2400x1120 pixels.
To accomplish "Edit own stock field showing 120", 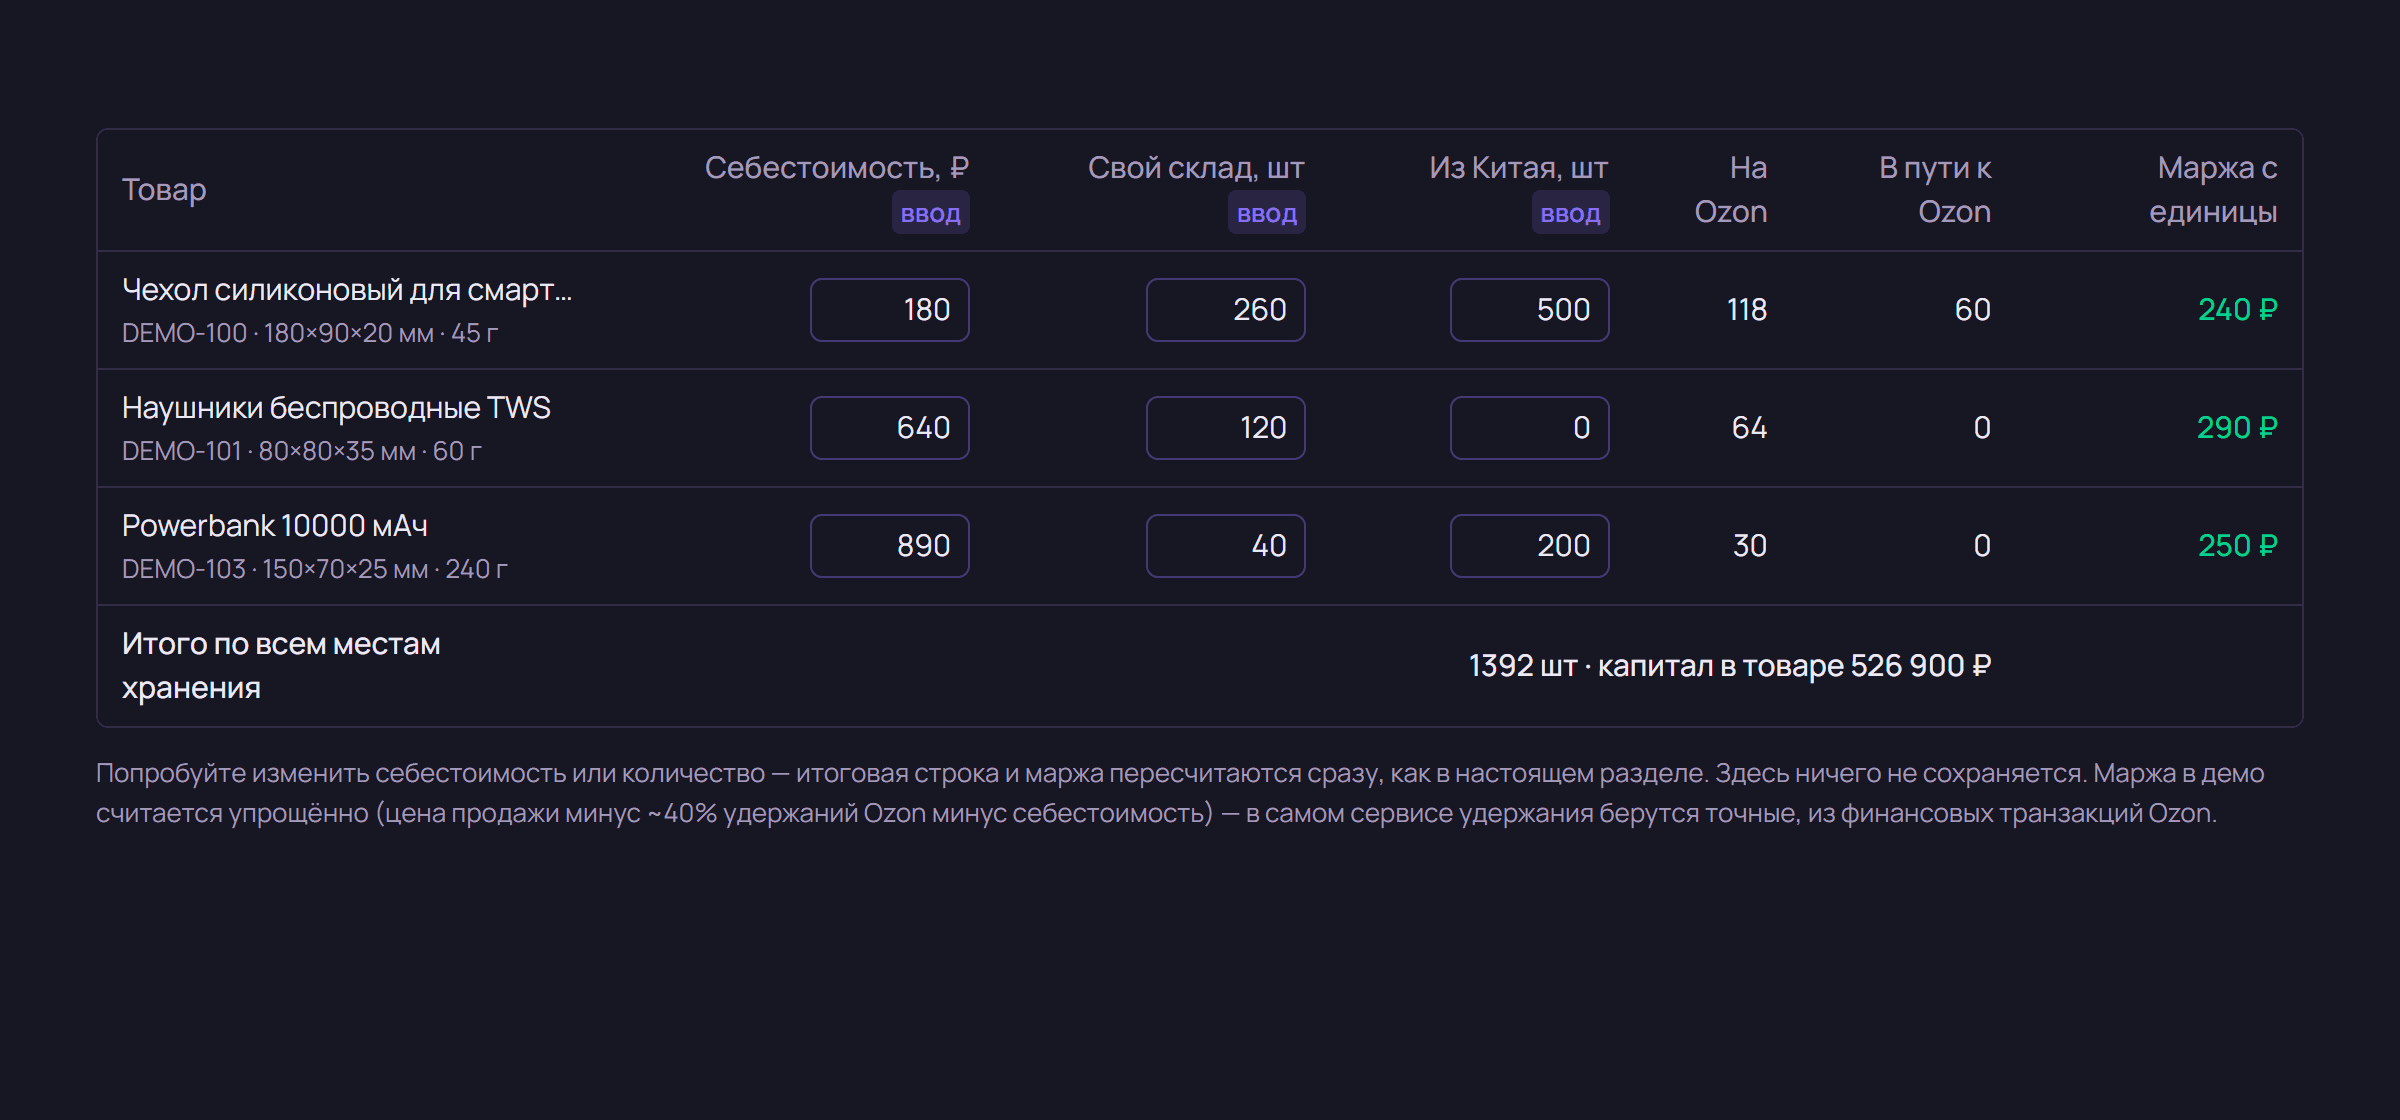I will click(1225, 428).
